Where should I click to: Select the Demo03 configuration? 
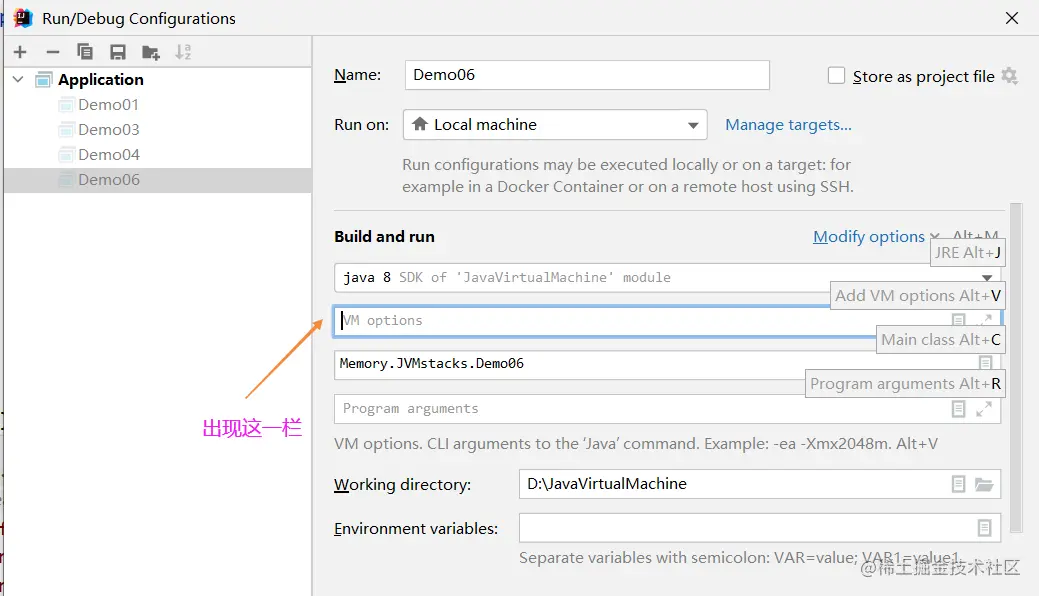coord(109,130)
